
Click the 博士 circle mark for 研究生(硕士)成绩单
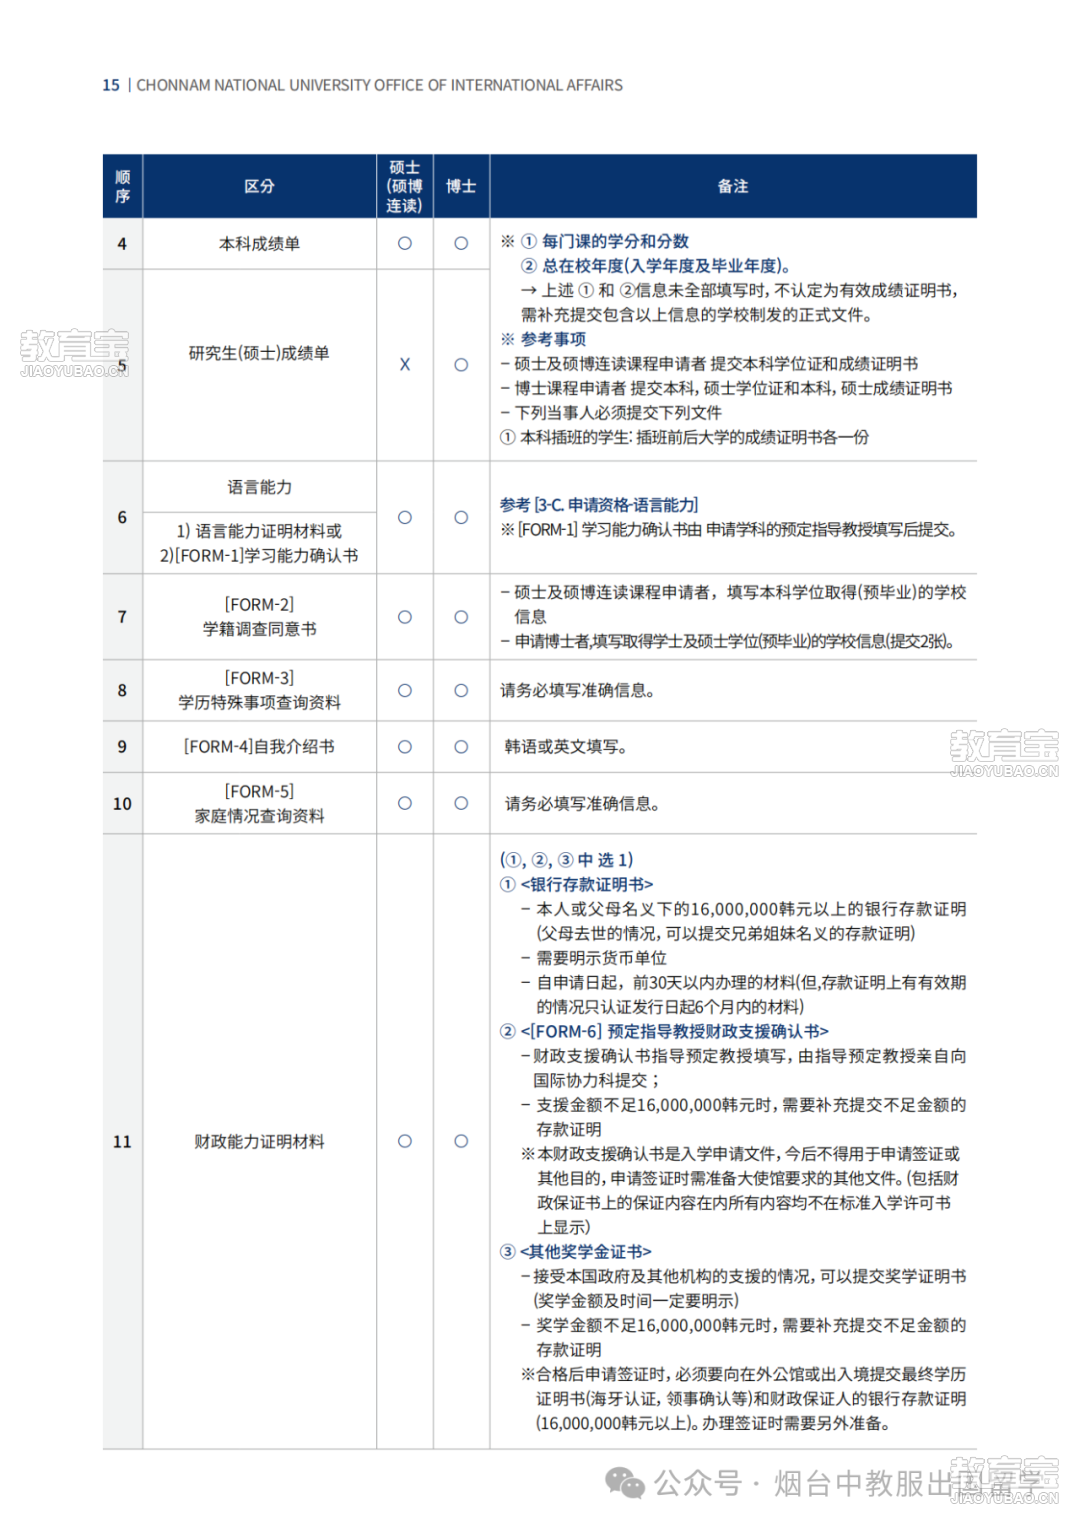(x=461, y=365)
